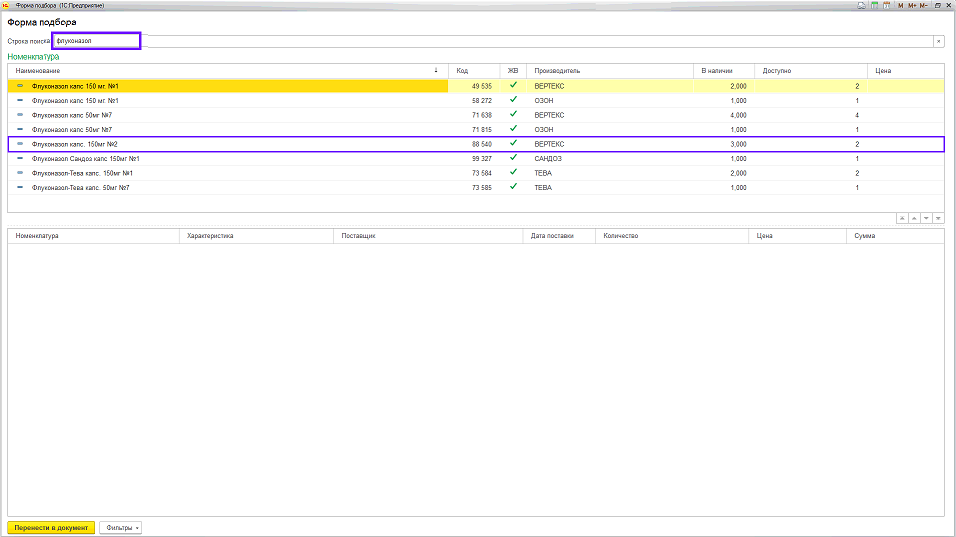Viewport: 956px width, 537px height.
Task: Open the Фильтры dropdown
Action: click(120, 527)
